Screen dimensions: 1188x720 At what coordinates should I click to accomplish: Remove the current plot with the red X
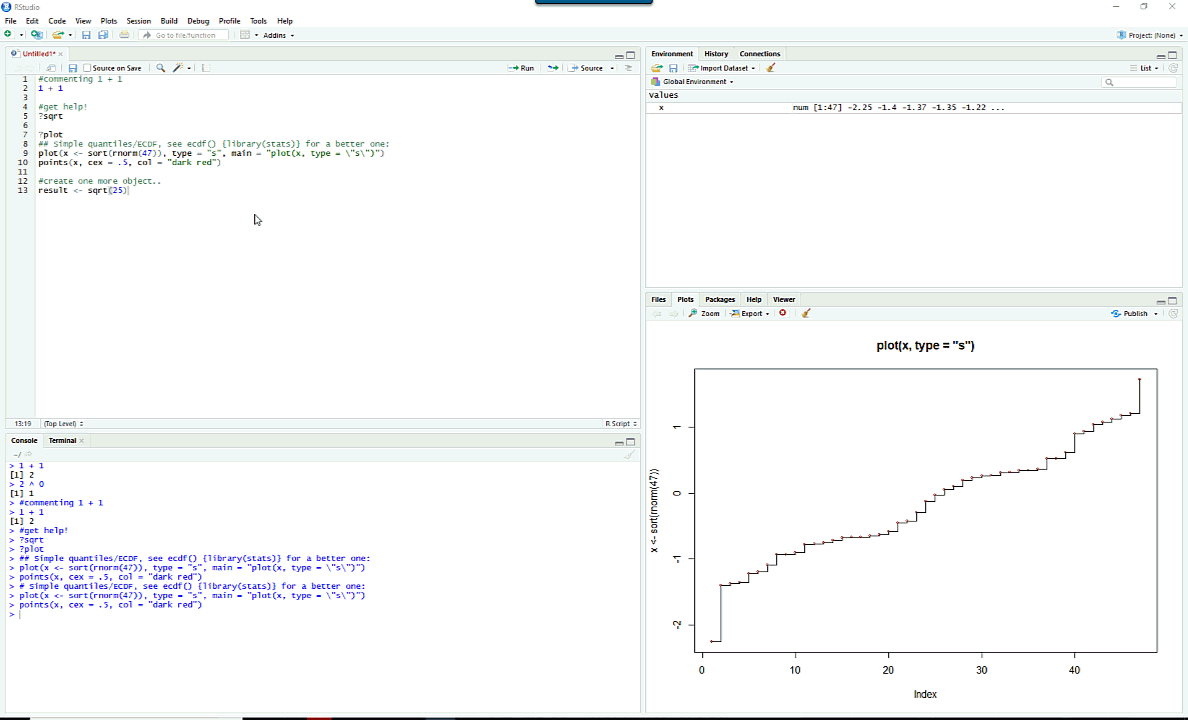coord(783,313)
